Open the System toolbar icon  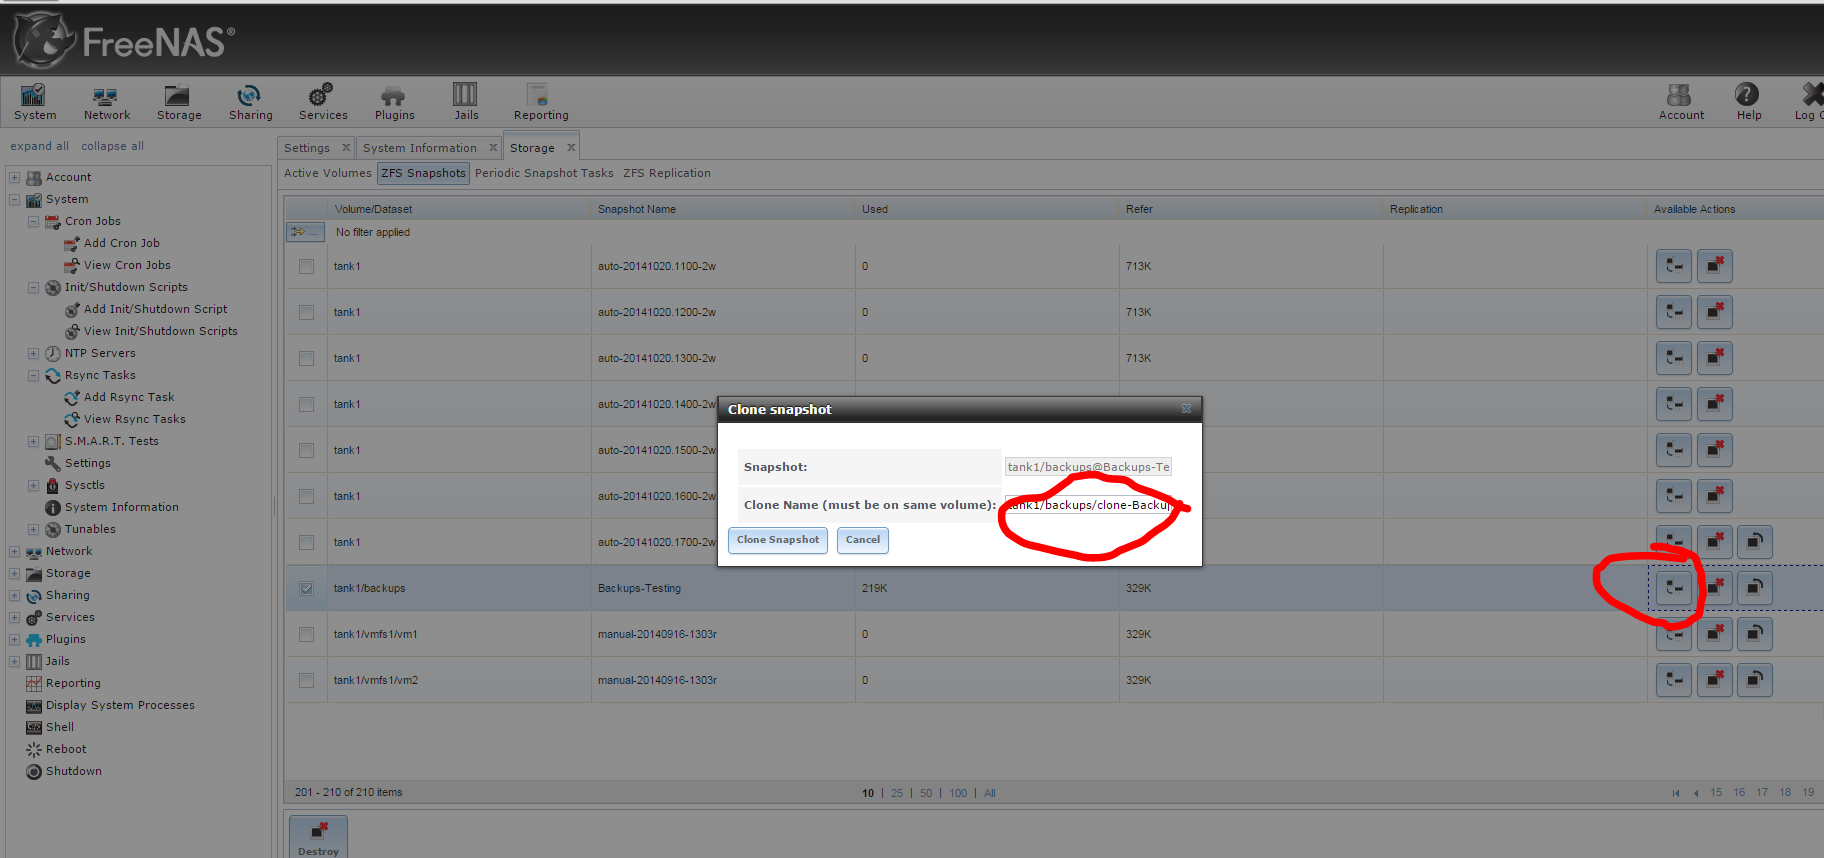tap(35, 102)
